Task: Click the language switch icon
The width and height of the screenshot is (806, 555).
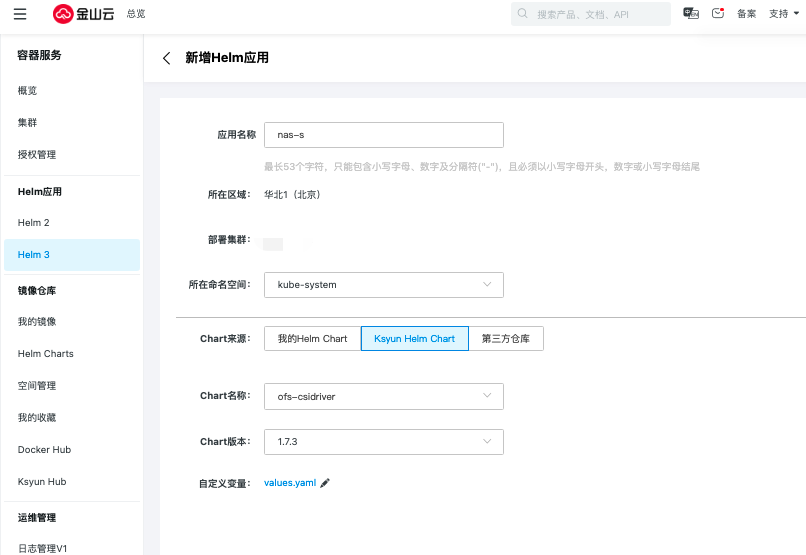Action: (690, 14)
